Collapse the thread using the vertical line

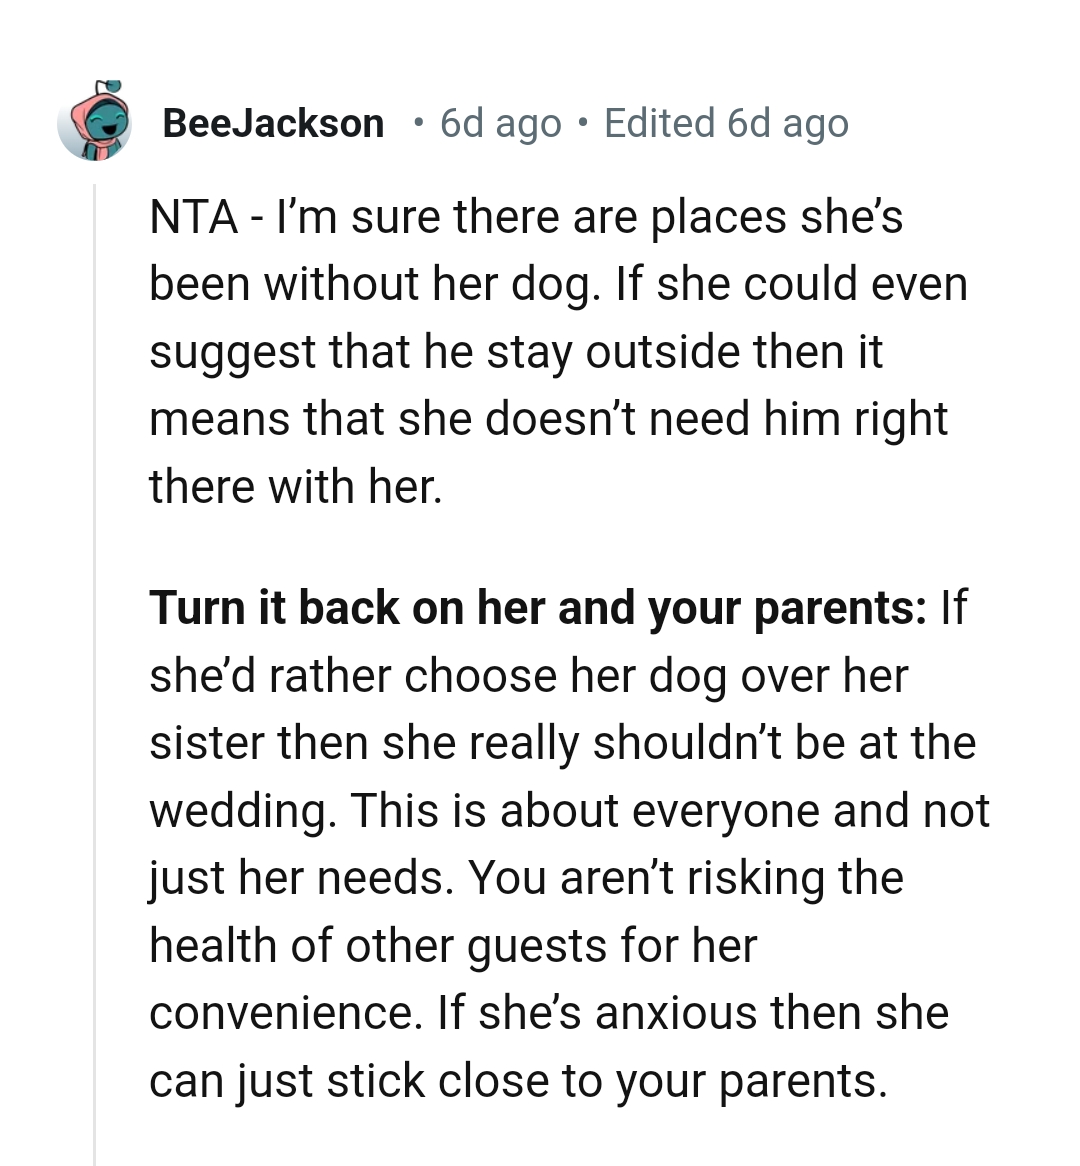point(95,670)
